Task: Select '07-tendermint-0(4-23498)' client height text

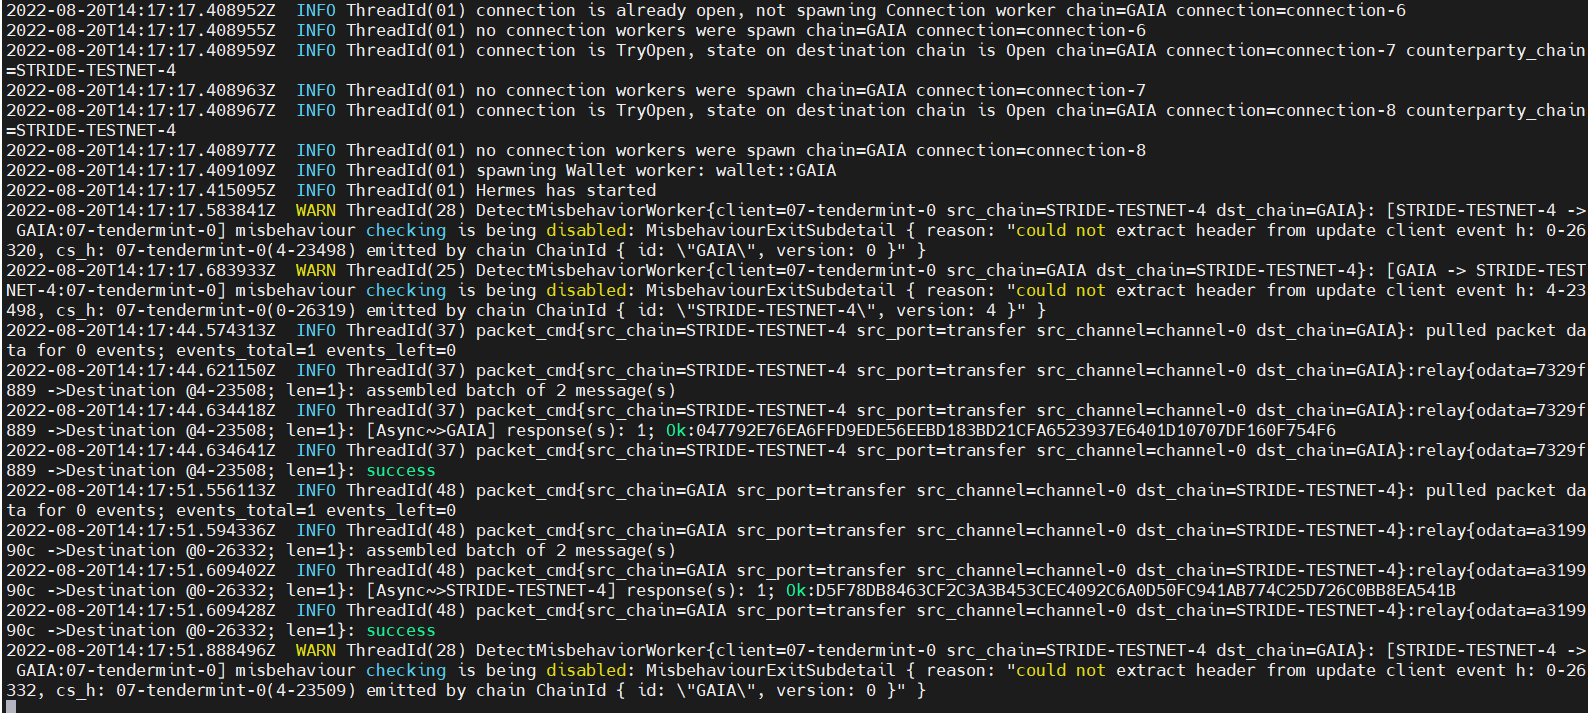Action: coord(236,250)
